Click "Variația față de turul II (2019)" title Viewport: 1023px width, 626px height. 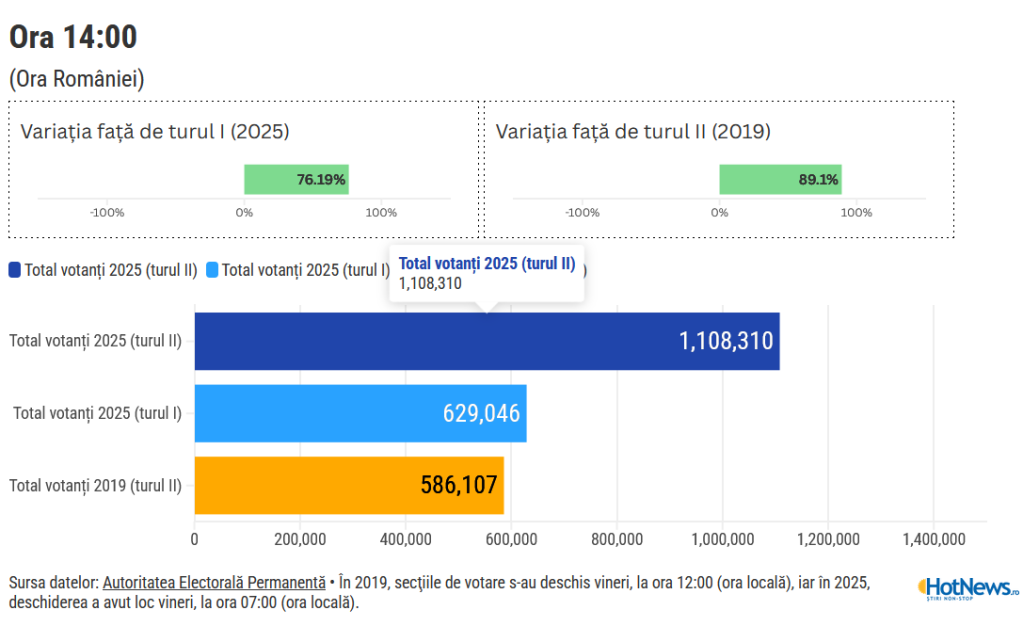tap(633, 131)
